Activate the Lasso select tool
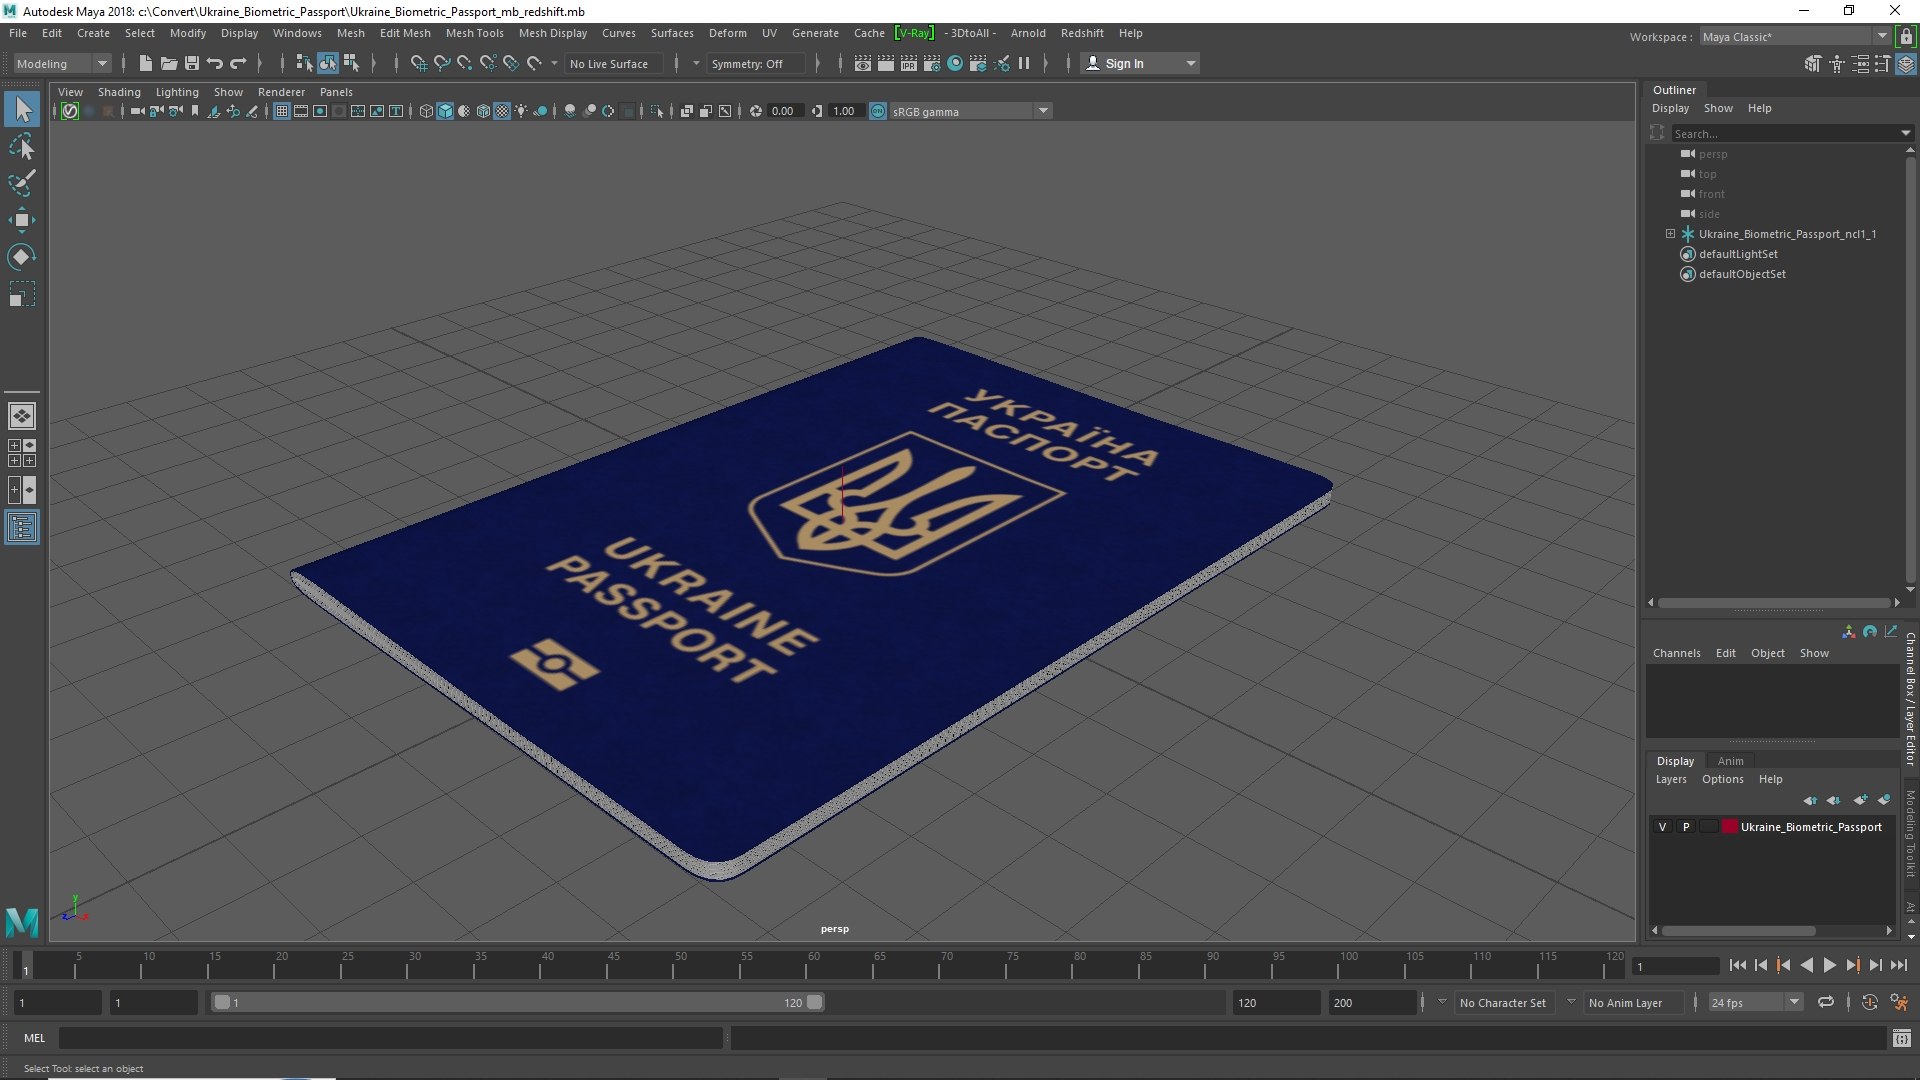The width and height of the screenshot is (1920, 1080). pyautogui.click(x=22, y=147)
